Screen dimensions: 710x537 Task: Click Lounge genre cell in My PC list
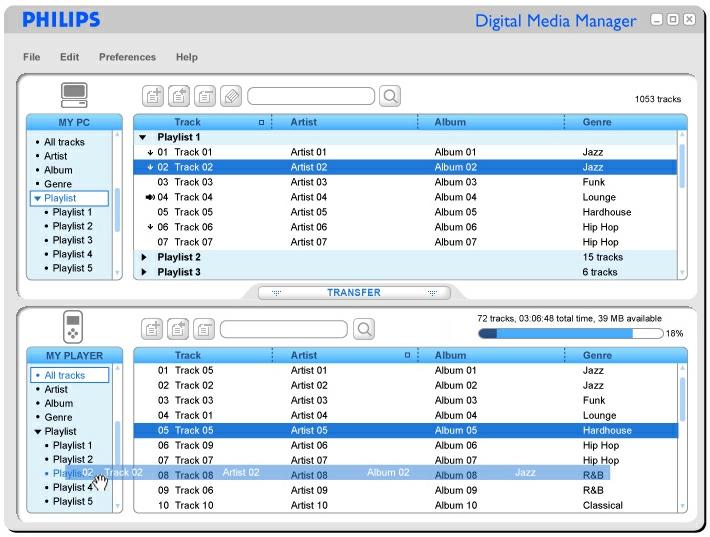(x=599, y=197)
